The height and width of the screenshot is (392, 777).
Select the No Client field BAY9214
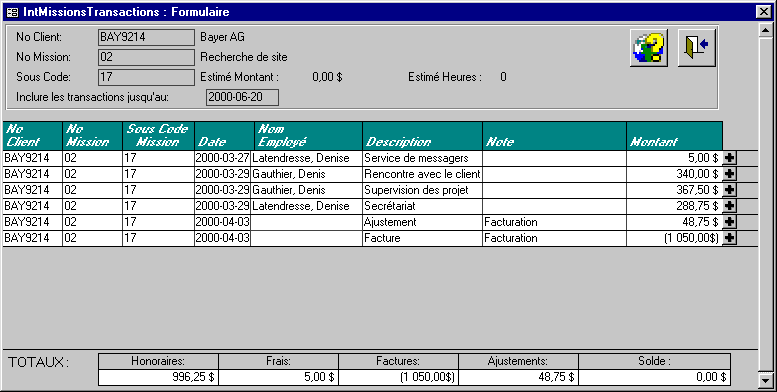146,37
